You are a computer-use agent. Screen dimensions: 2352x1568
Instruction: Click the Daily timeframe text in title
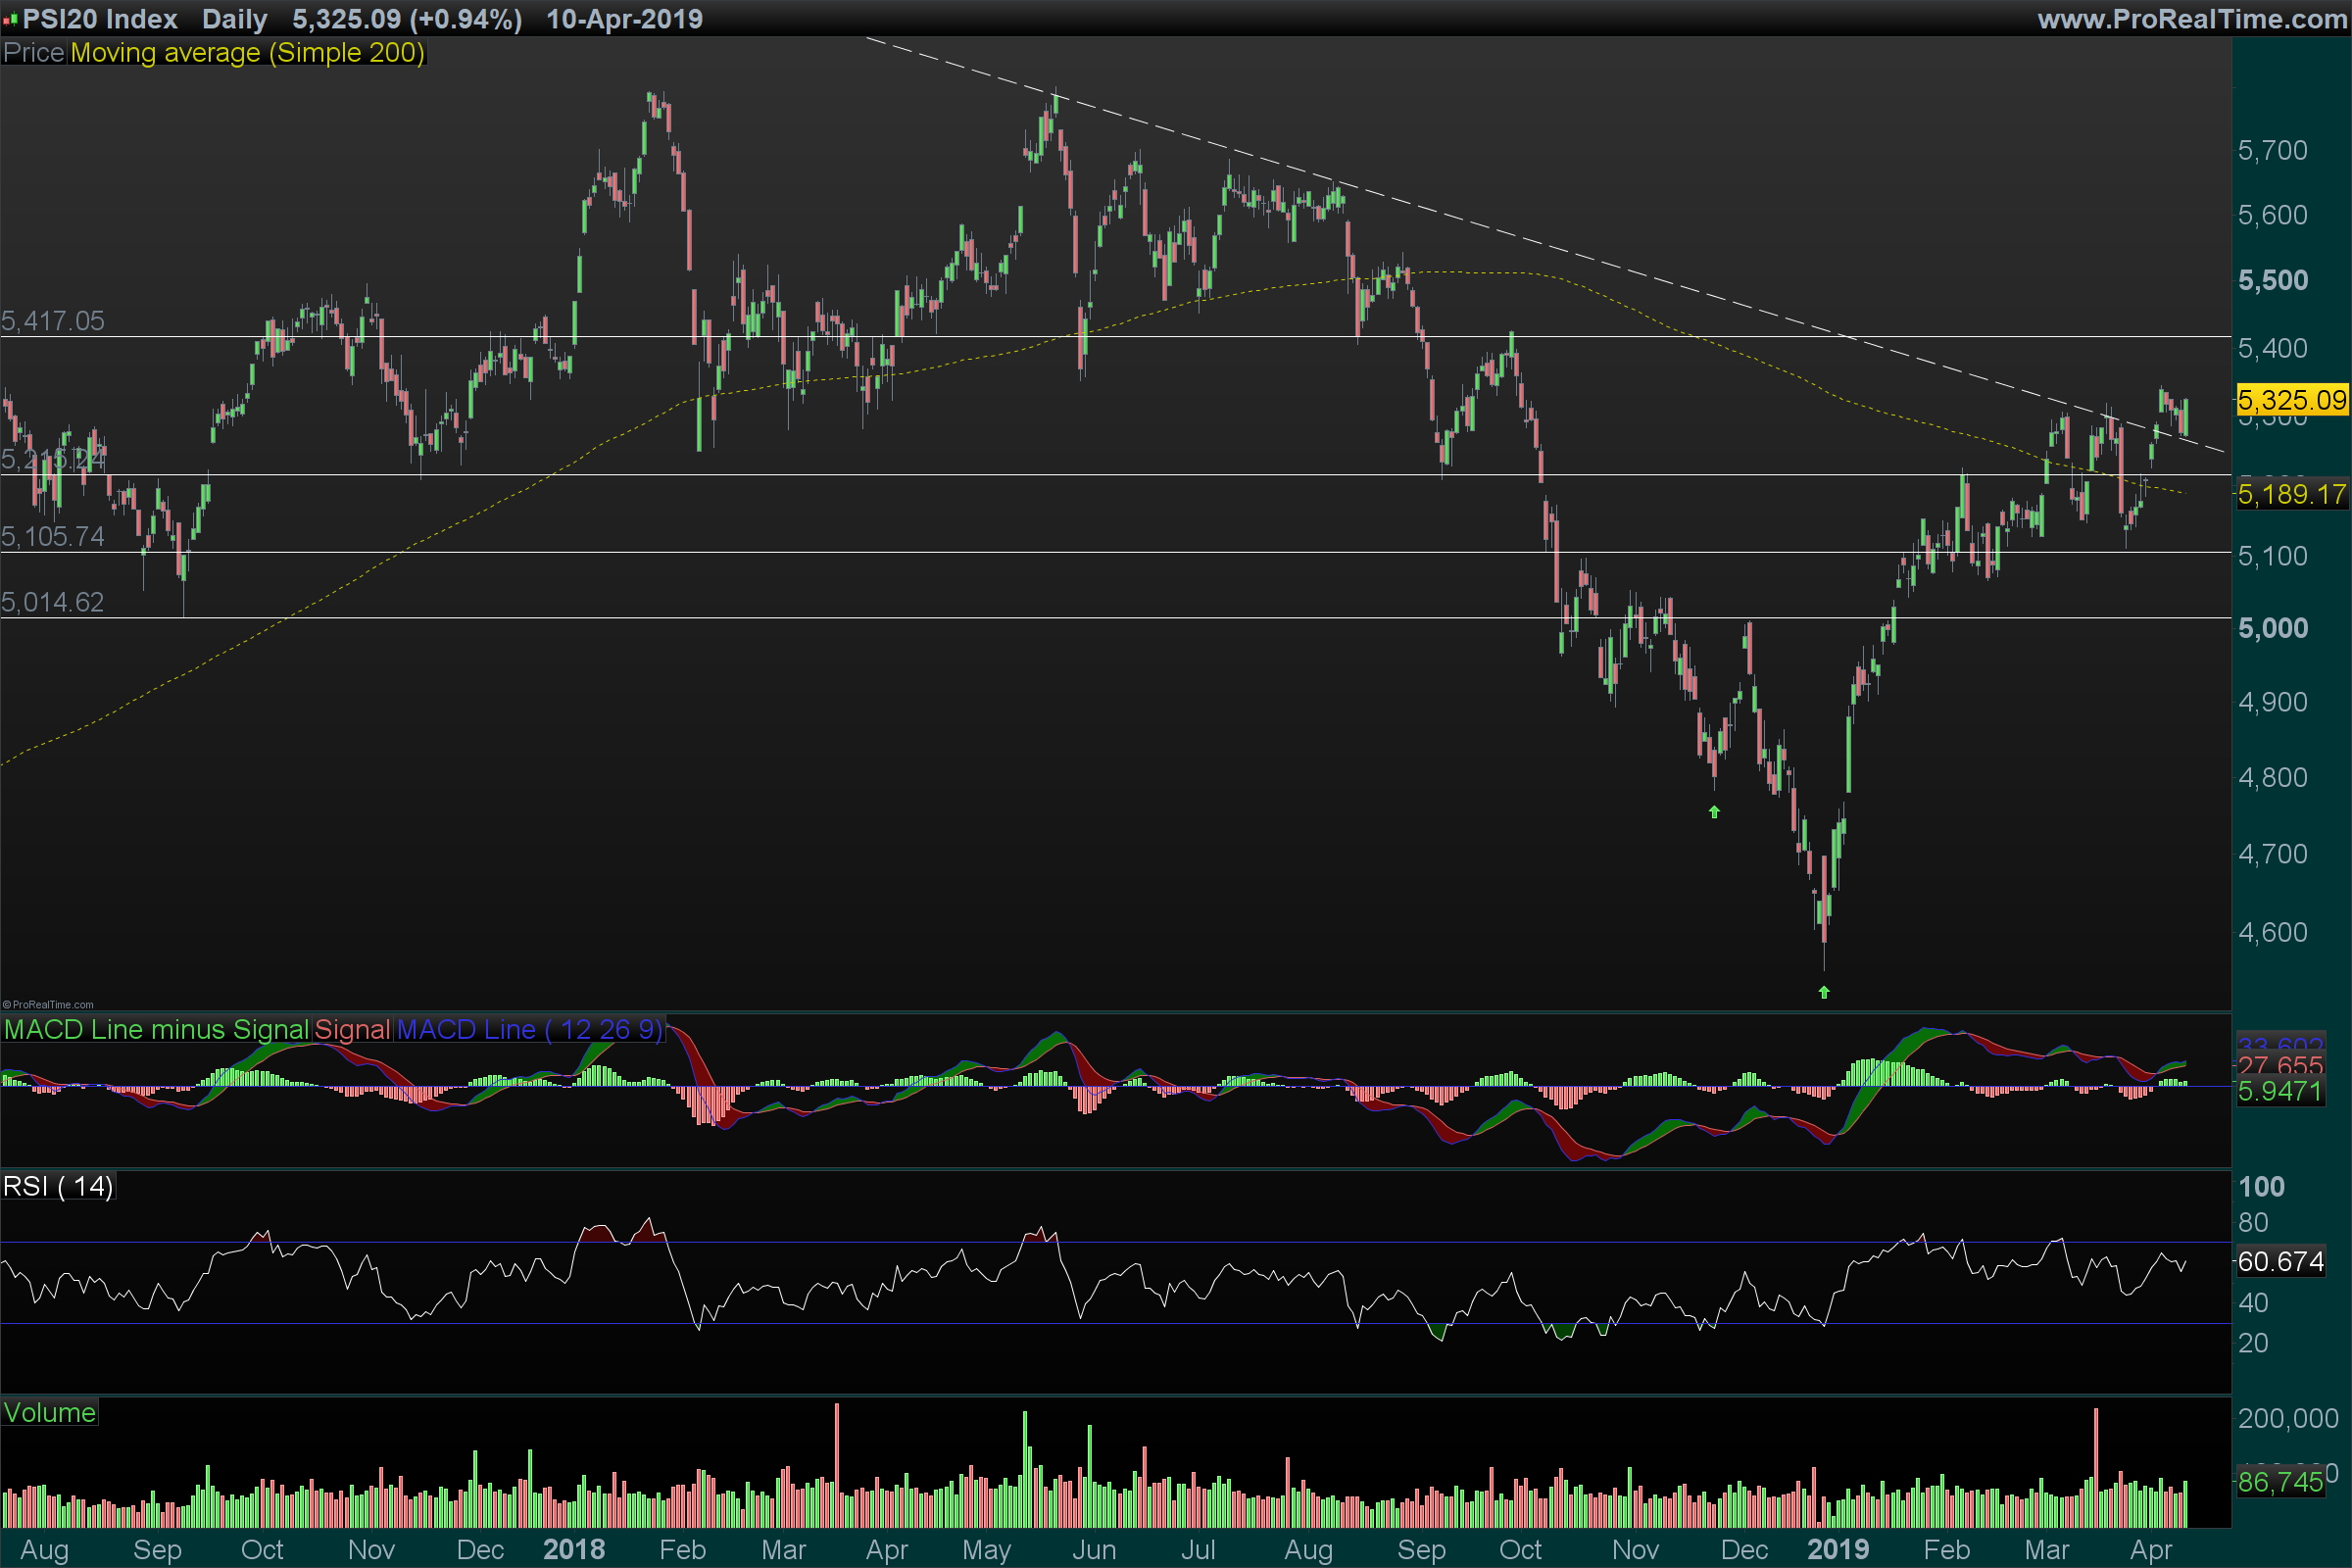click(x=234, y=19)
